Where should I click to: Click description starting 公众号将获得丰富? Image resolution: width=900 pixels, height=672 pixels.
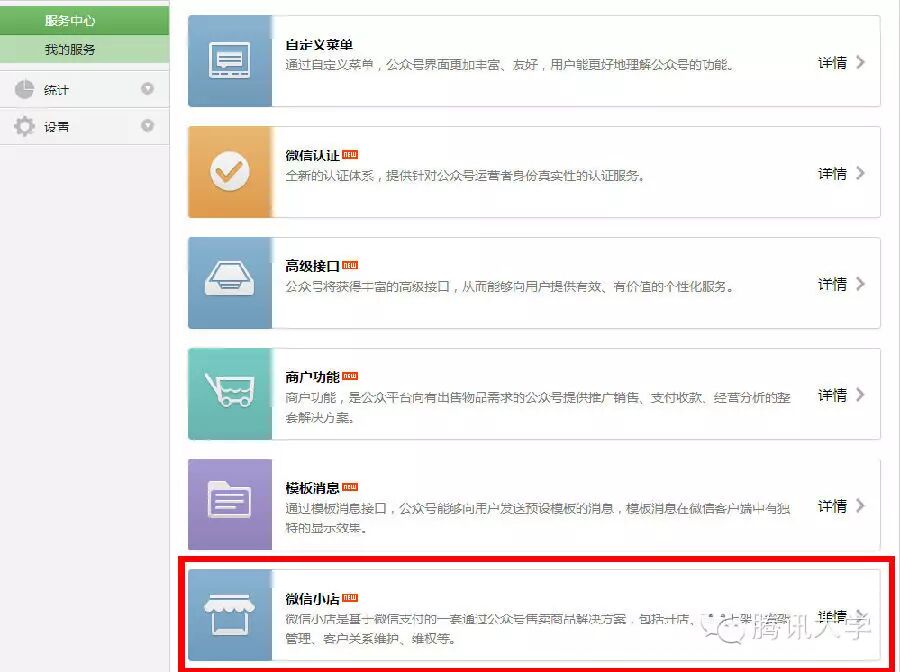[510, 286]
